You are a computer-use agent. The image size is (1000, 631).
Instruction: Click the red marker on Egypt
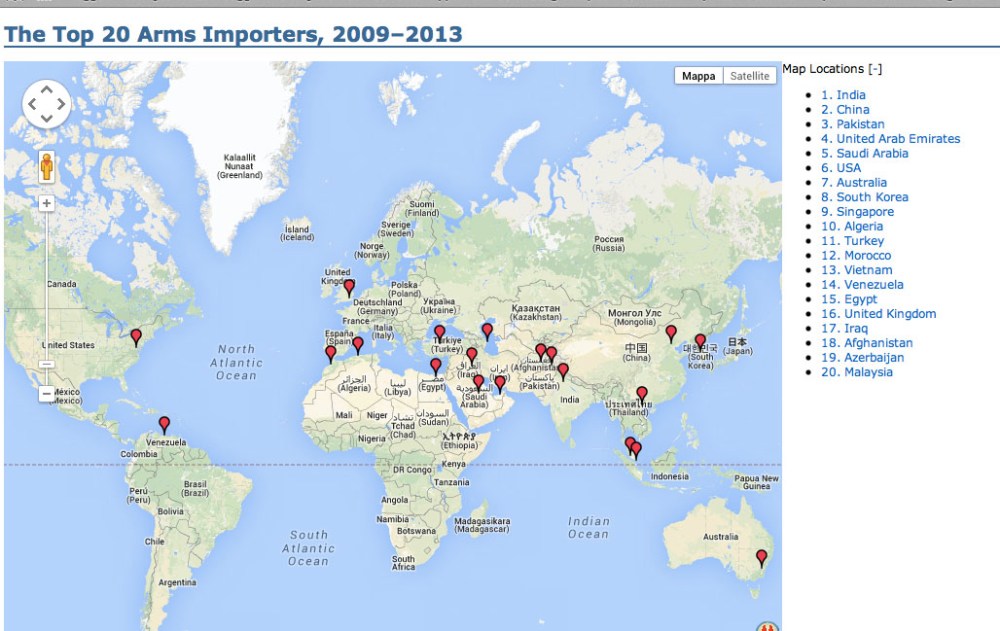coord(435,366)
